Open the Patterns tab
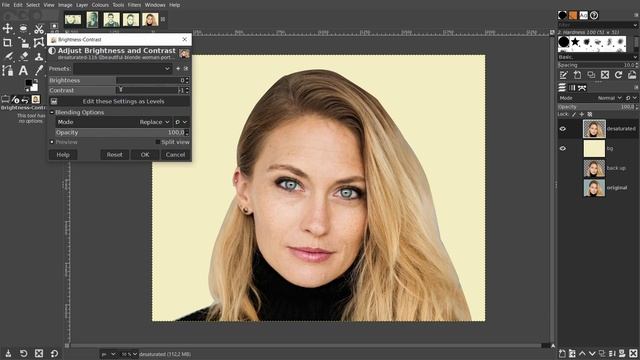 point(573,16)
